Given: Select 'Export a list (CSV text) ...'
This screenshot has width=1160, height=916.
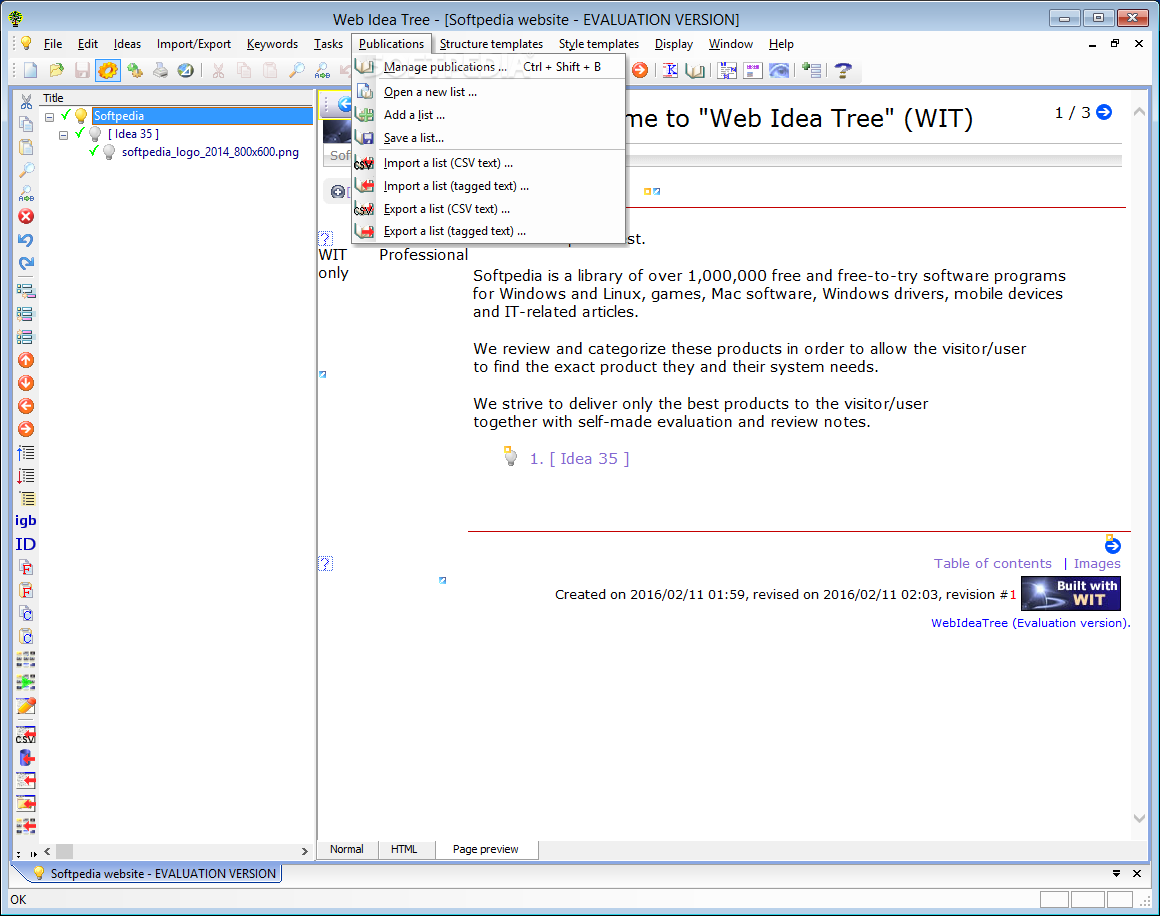Looking at the screenshot, I should pyautogui.click(x=488, y=209).
